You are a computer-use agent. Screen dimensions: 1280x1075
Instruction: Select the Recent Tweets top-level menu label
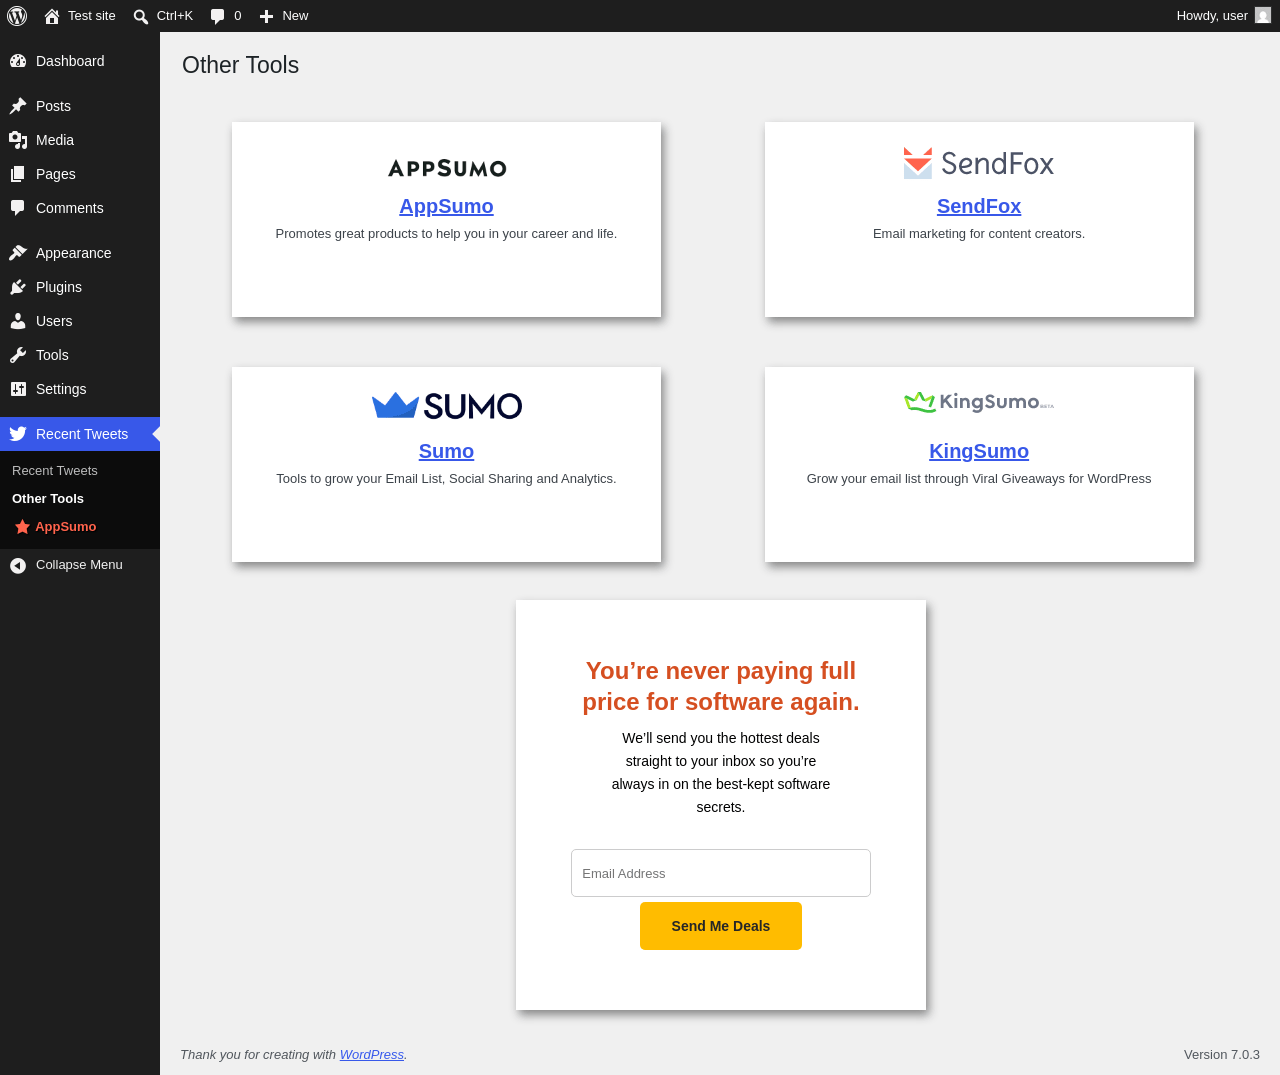point(82,434)
